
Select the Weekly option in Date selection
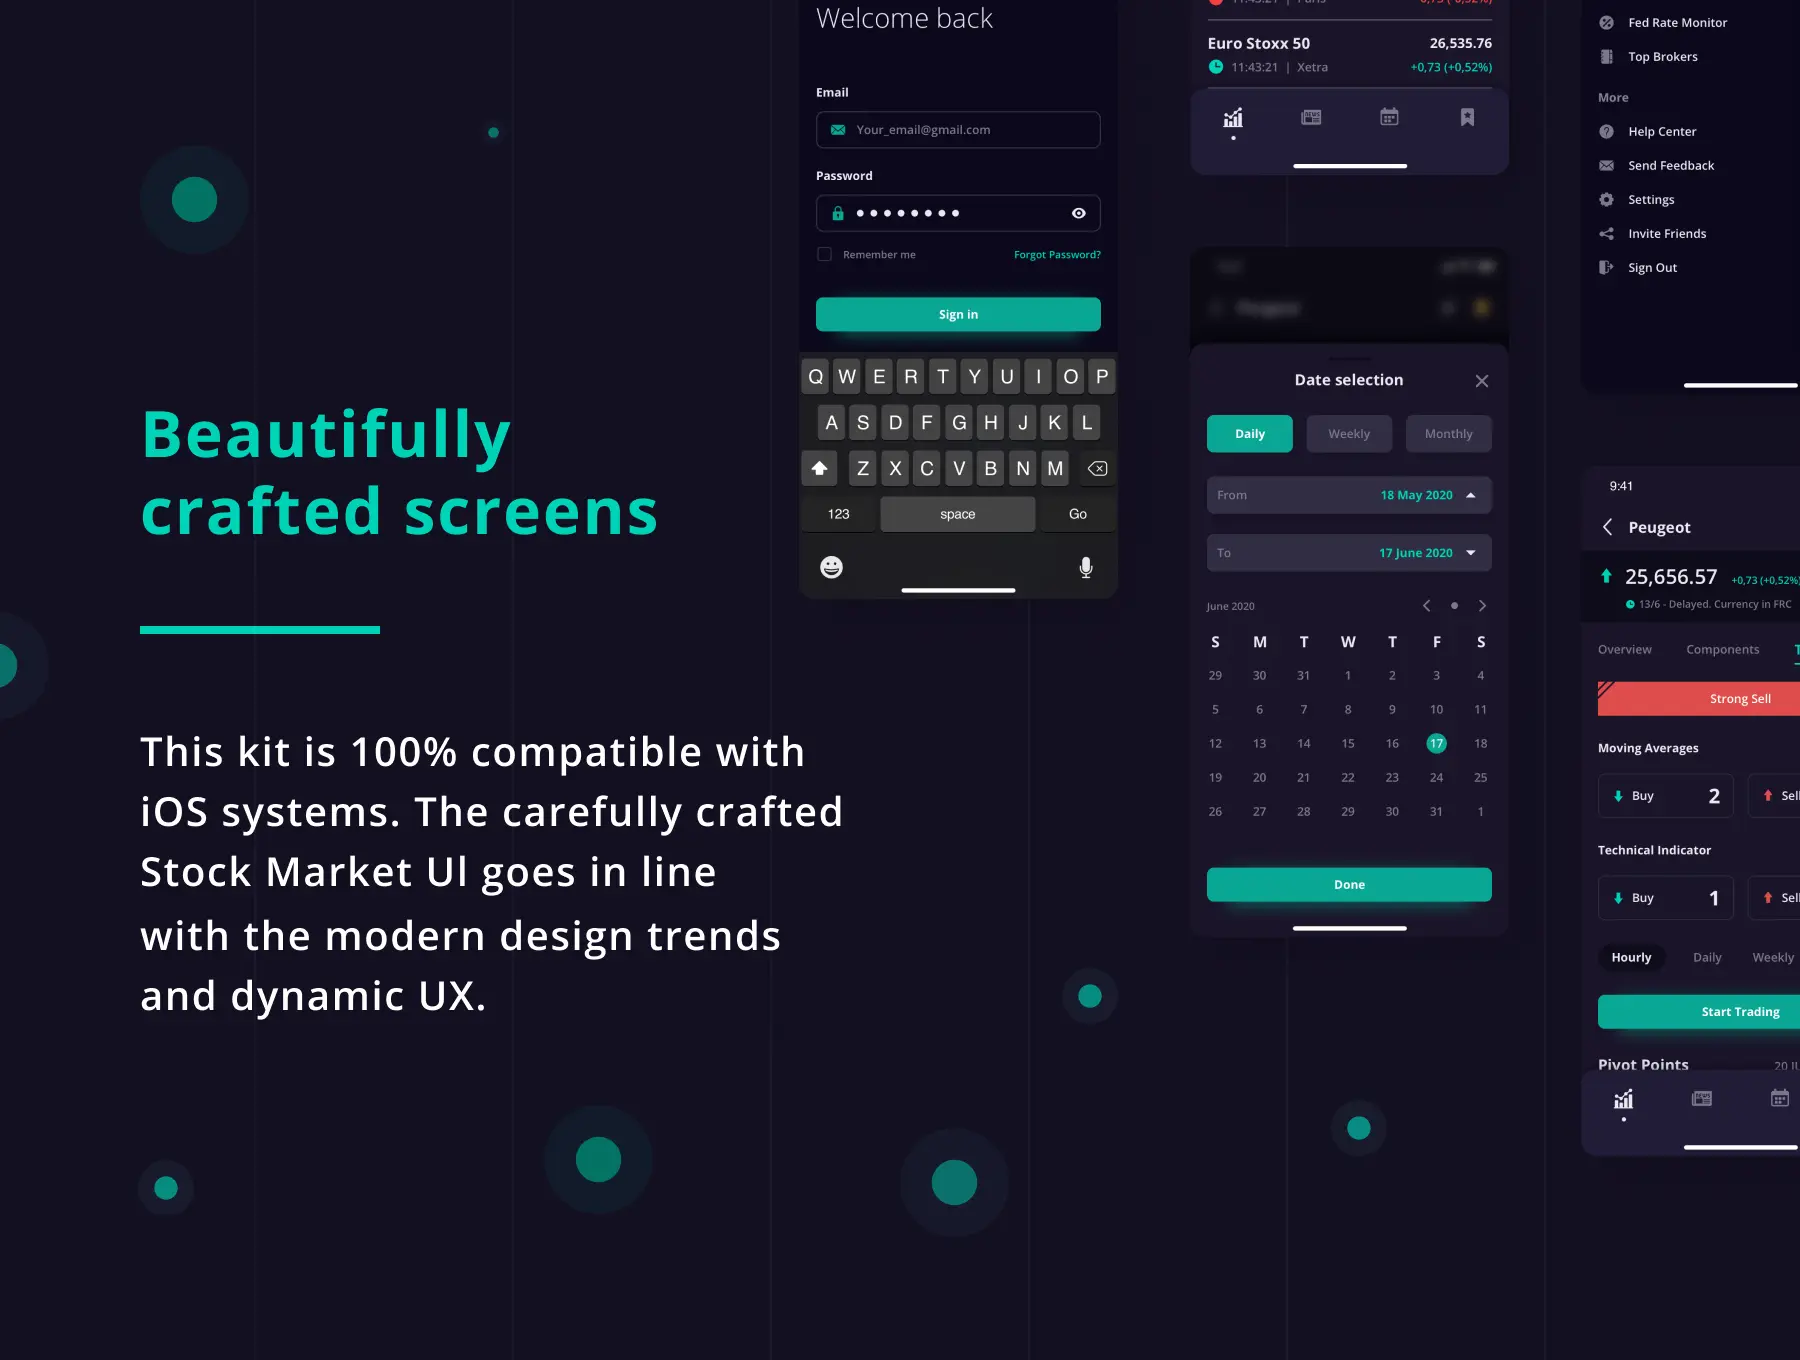coord(1349,434)
